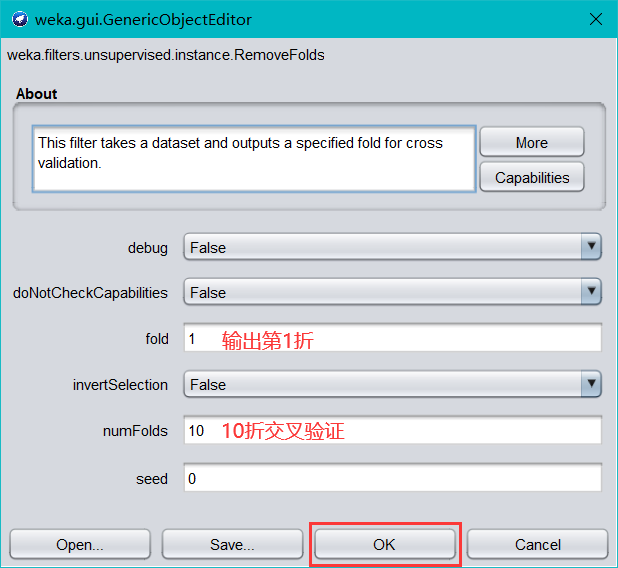The image size is (618, 568).
Task: Open More information about filter
Action: click(532, 142)
